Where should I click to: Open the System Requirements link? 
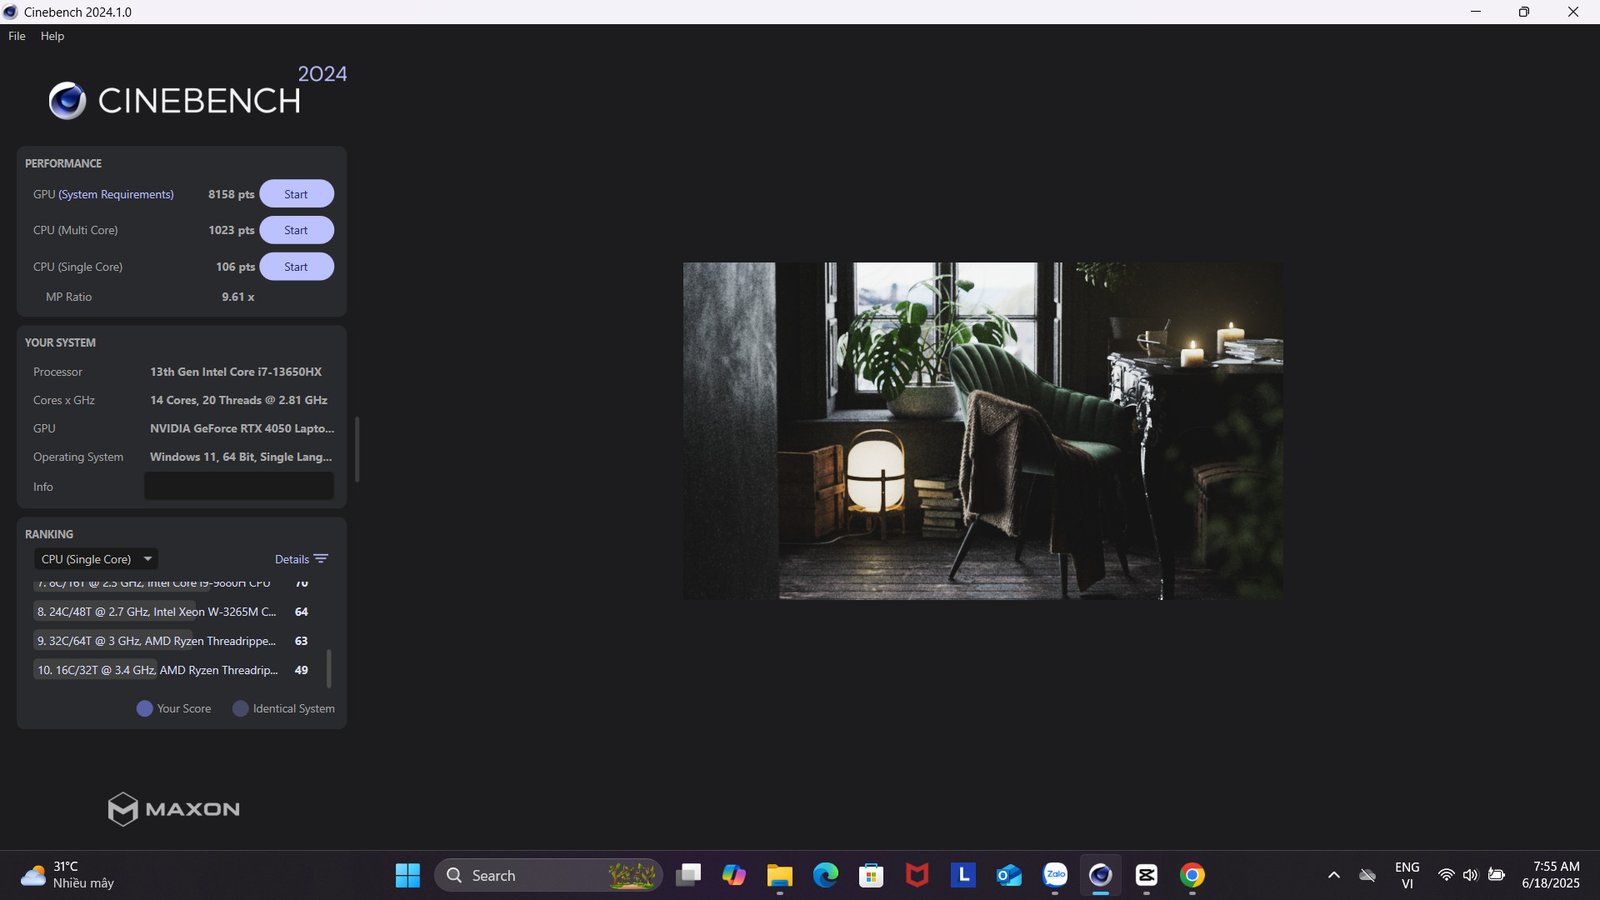coord(116,194)
